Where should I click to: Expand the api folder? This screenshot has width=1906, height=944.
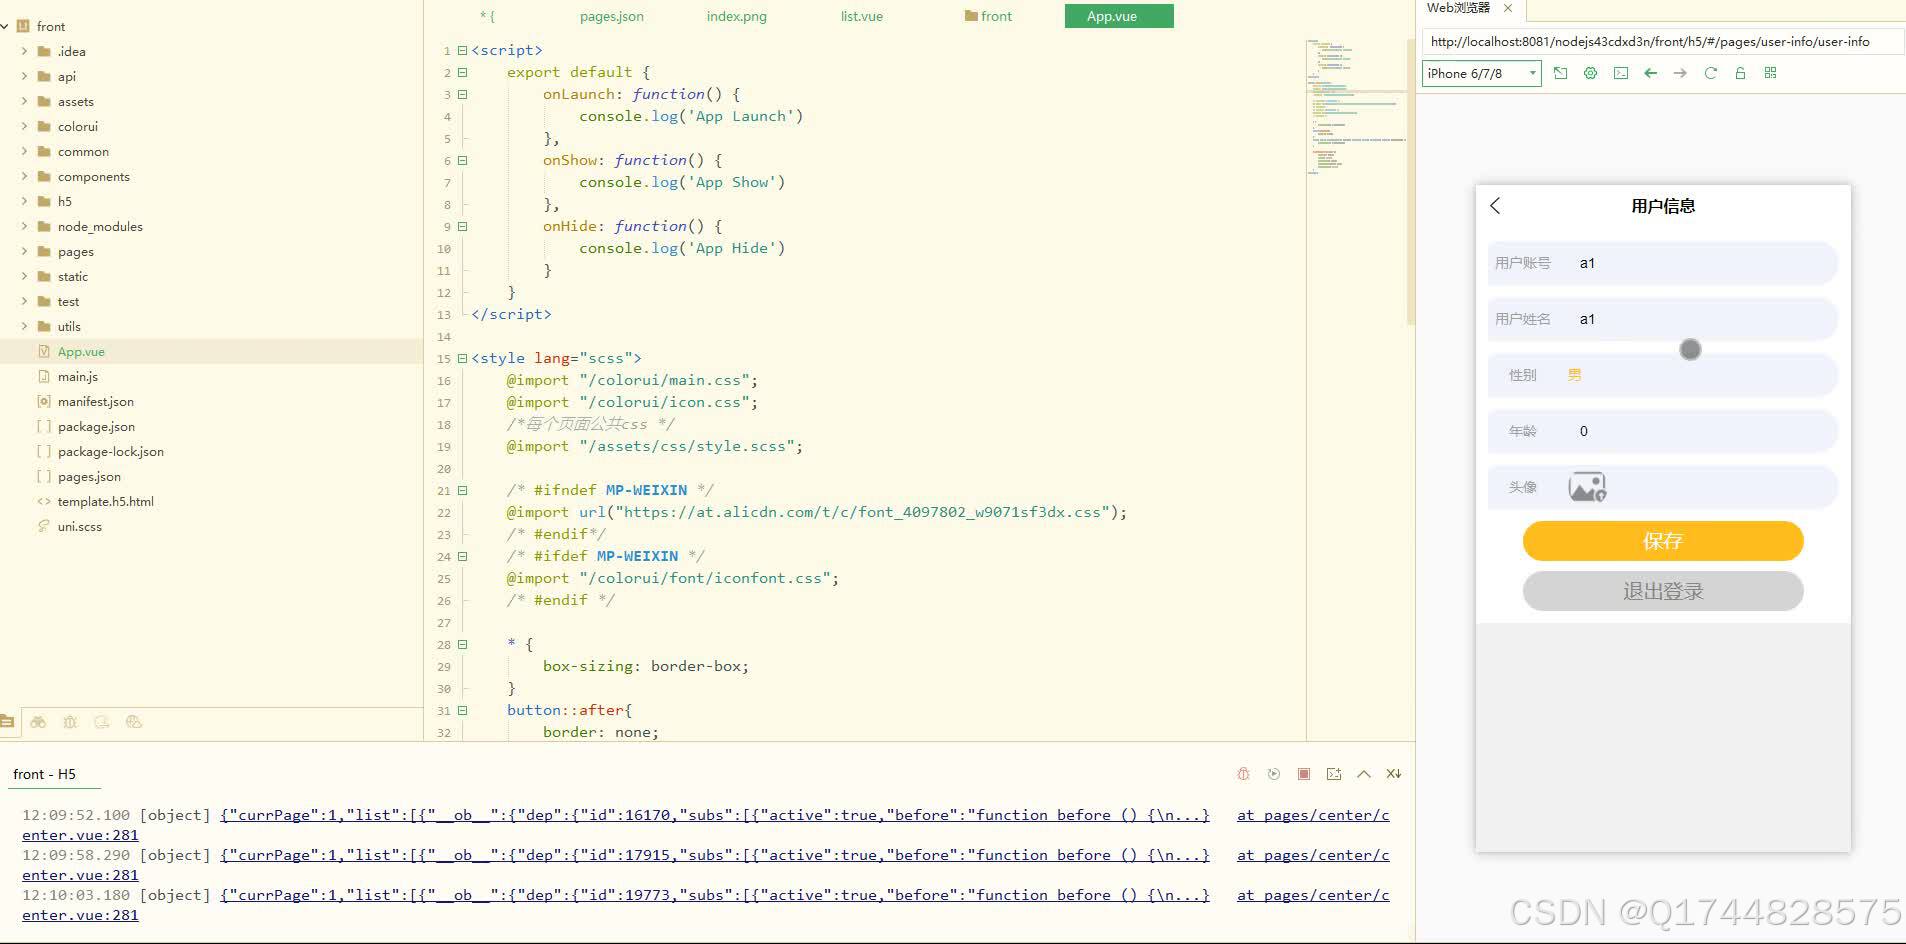[x=24, y=76]
